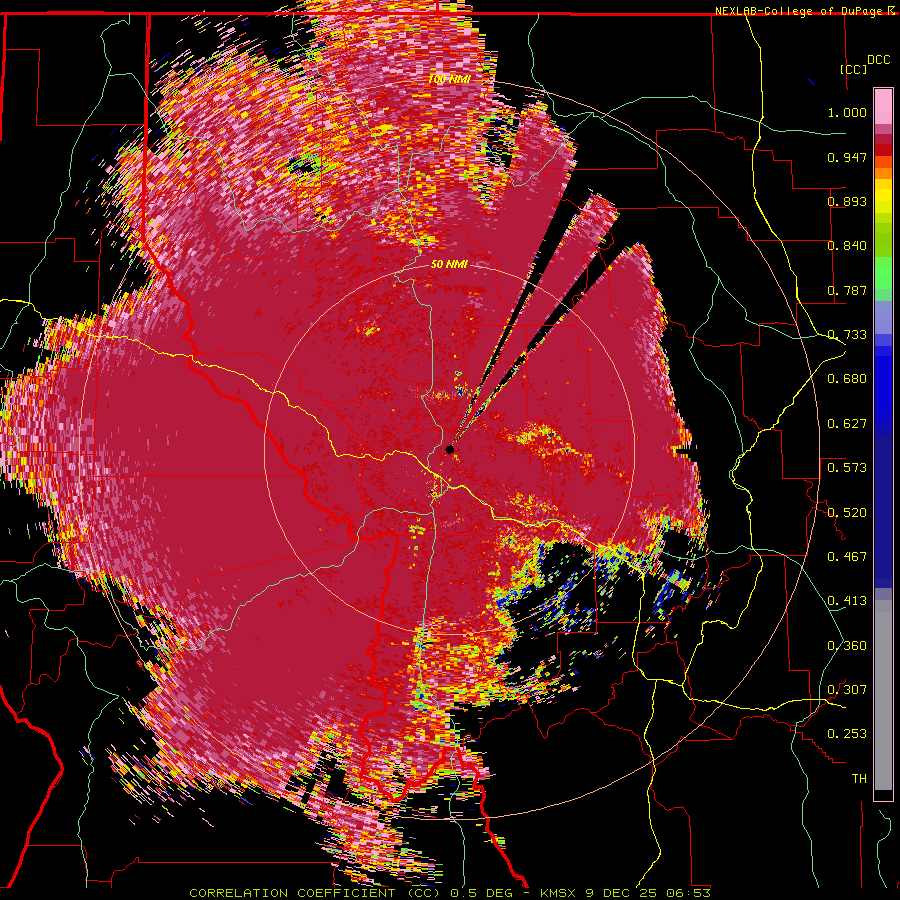The width and height of the screenshot is (900, 900).
Task: Select the 0.520 scale value
Action: pos(847,513)
